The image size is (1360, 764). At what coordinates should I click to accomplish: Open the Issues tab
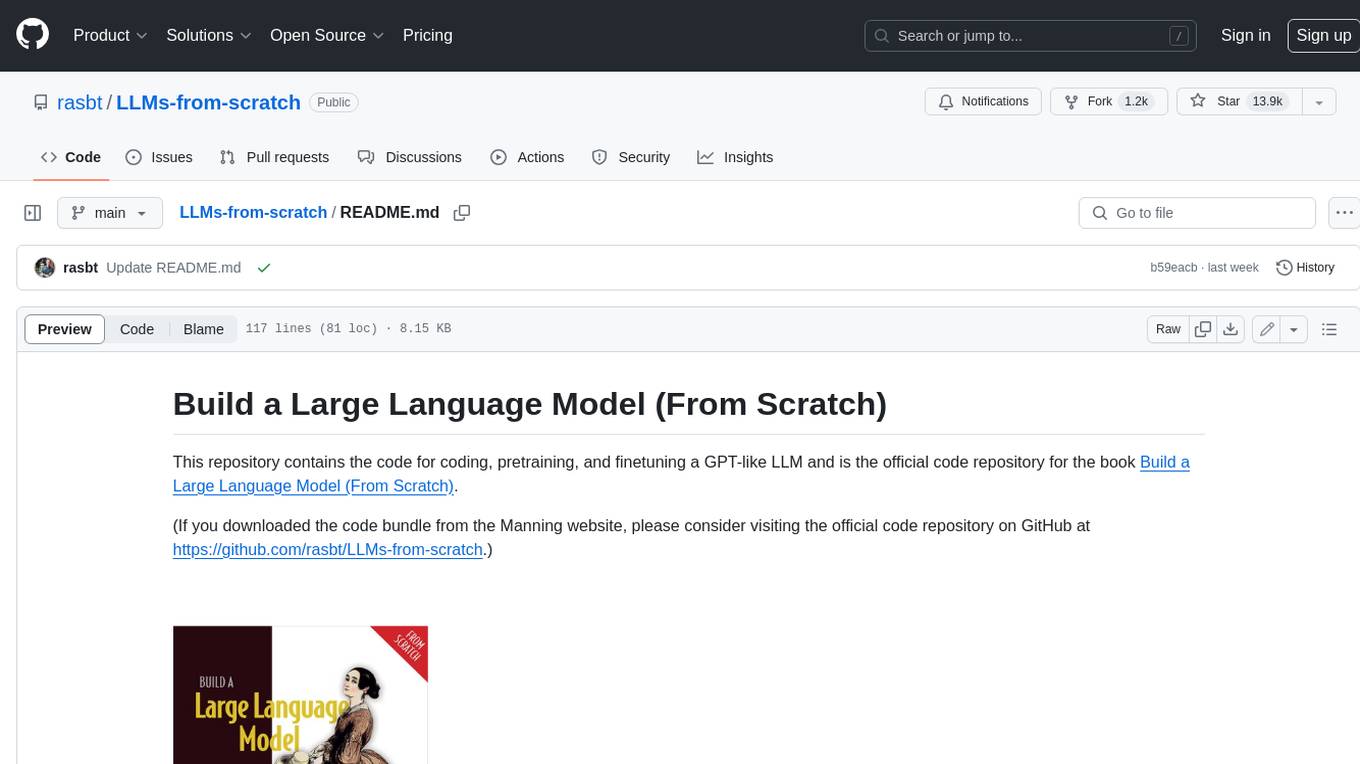click(x=159, y=157)
